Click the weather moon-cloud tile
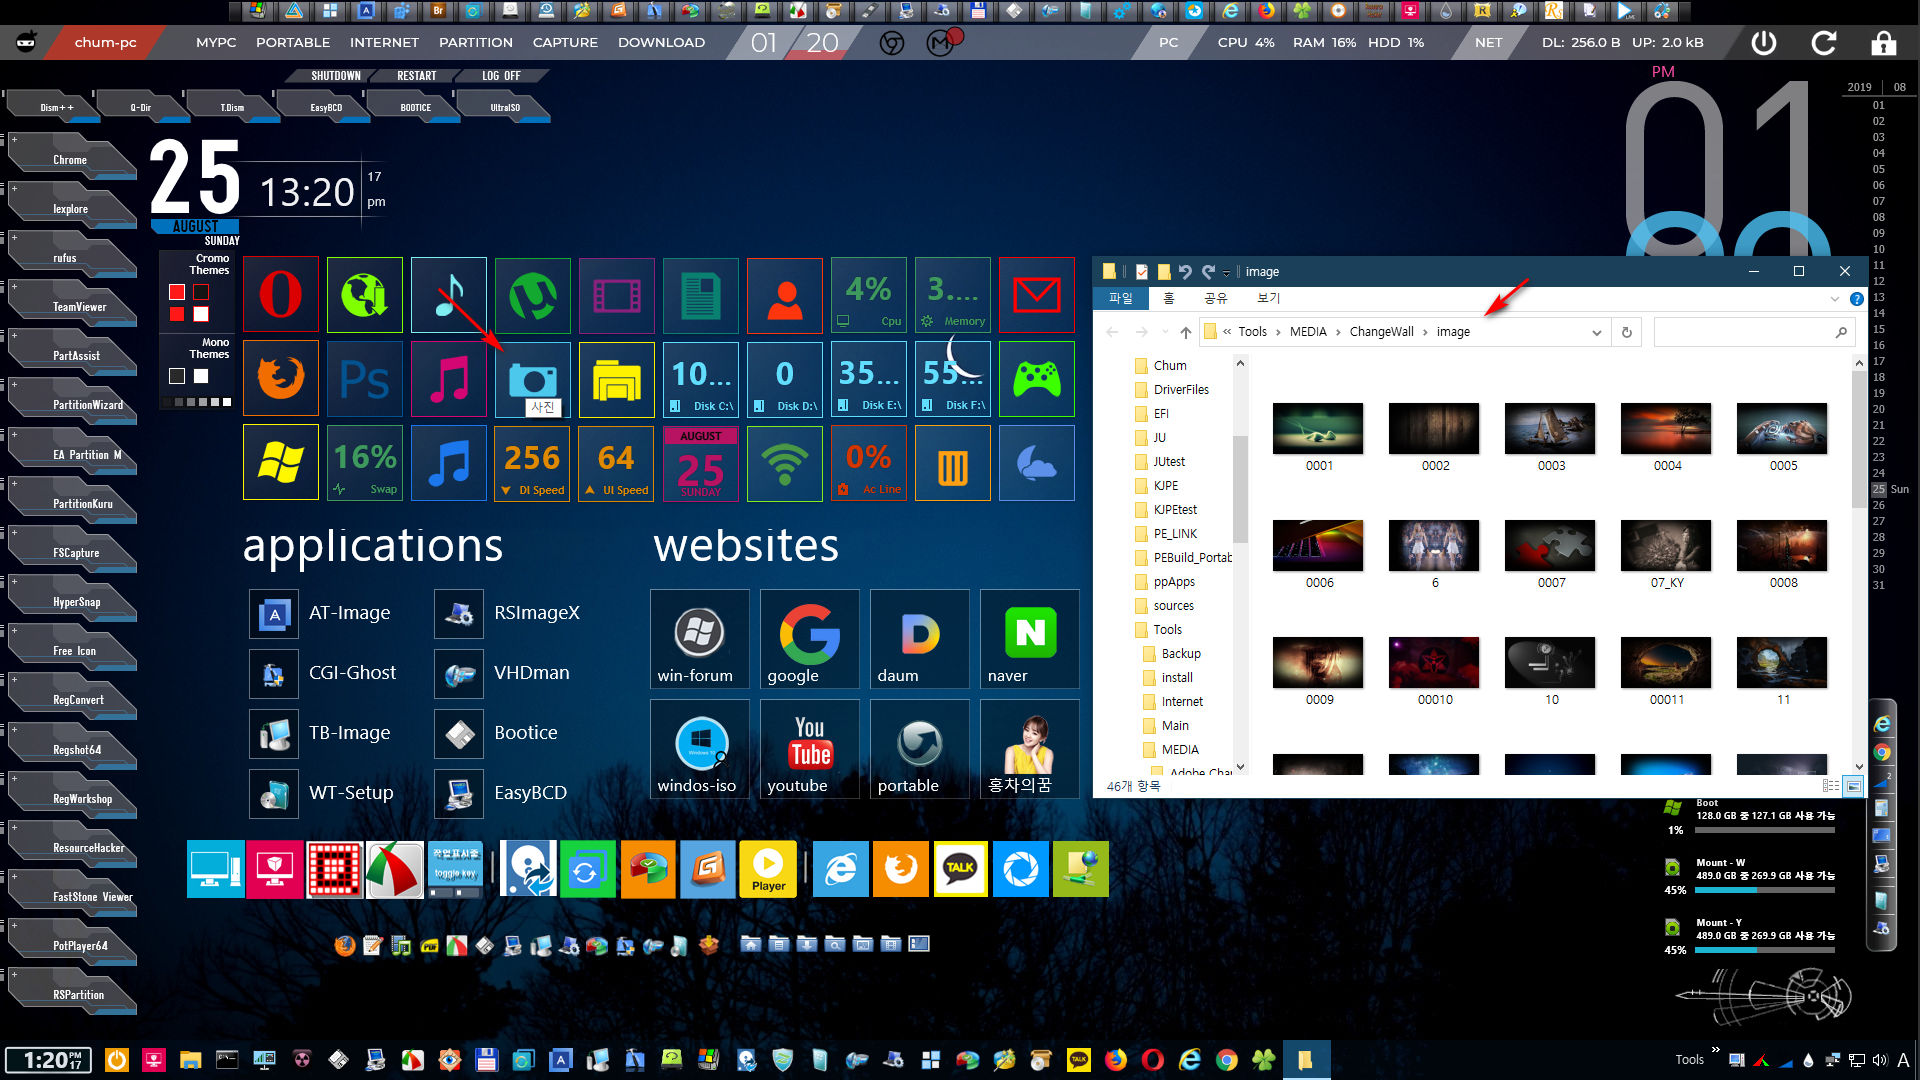The height and width of the screenshot is (1080, 1920). tap(1037, 463)
